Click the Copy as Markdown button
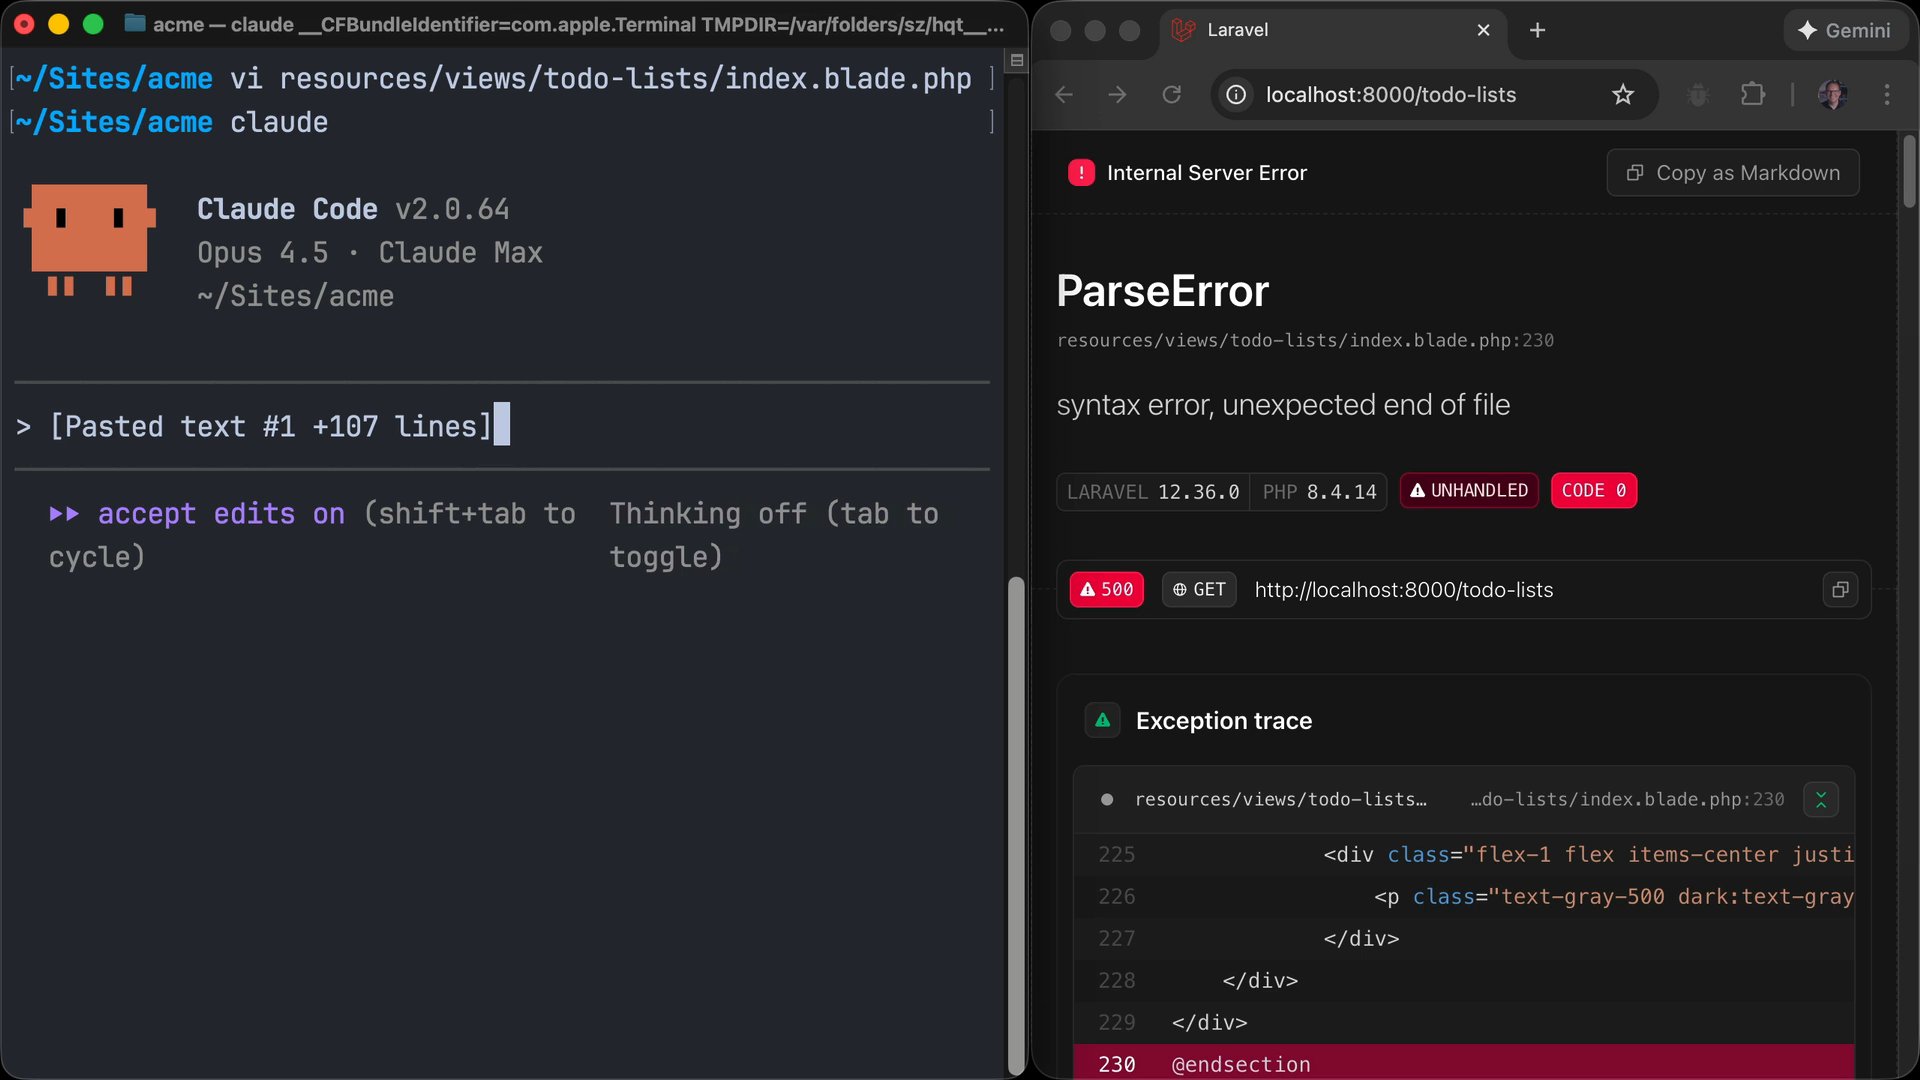The width and height of the screenshot is (1920, 1080). click(1733, 172)
